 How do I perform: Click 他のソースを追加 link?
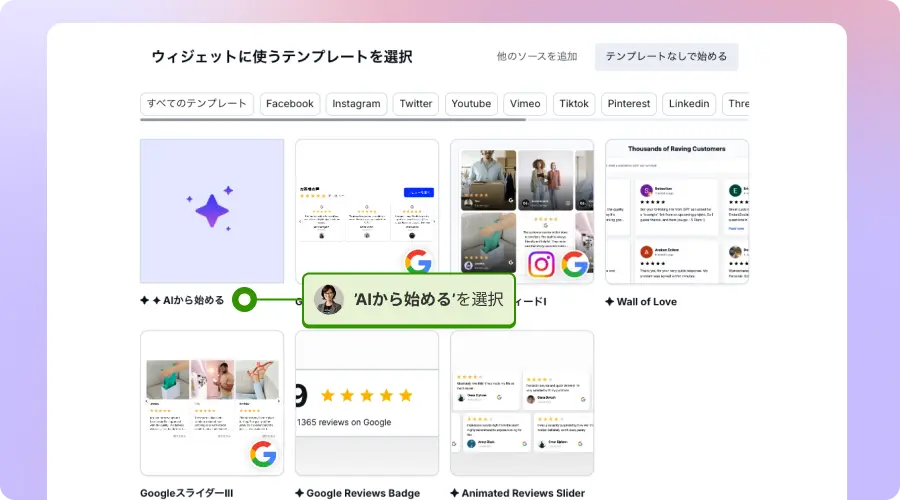pyautogui.click(x=537, y=57)
